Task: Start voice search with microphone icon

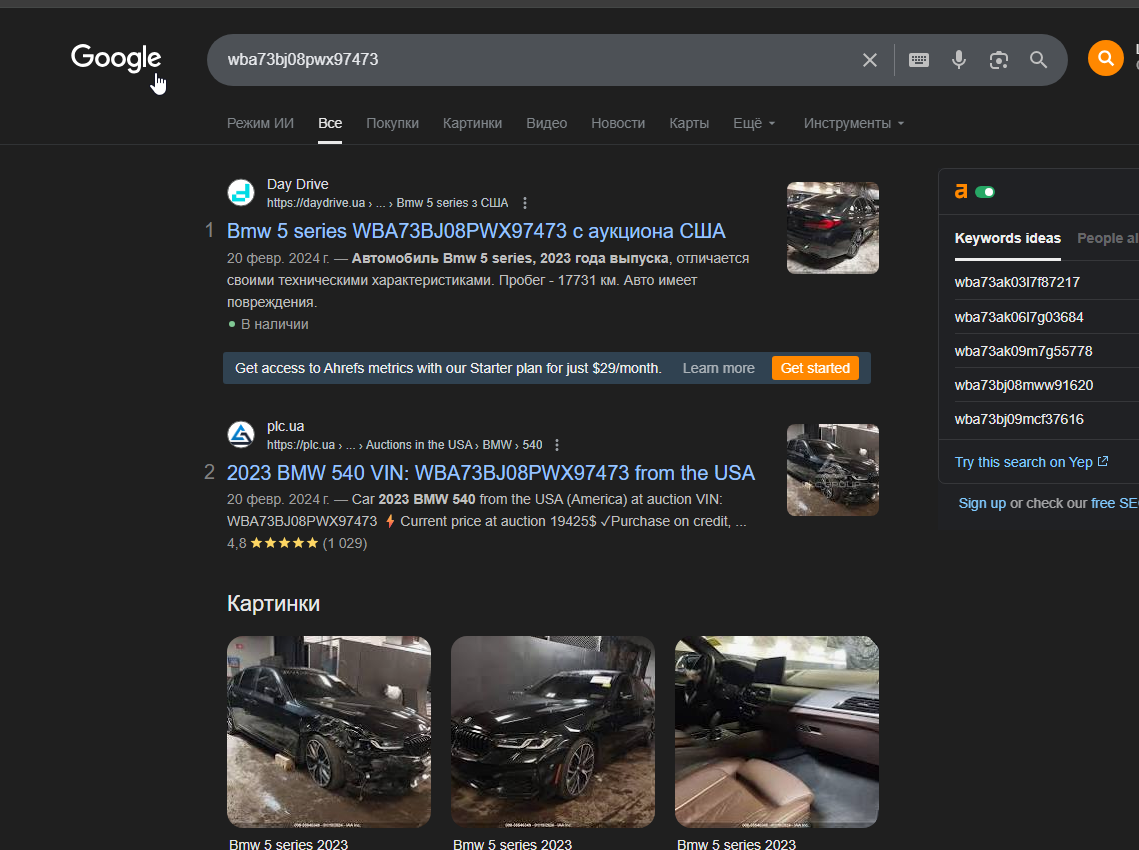Action: point(959,60)
